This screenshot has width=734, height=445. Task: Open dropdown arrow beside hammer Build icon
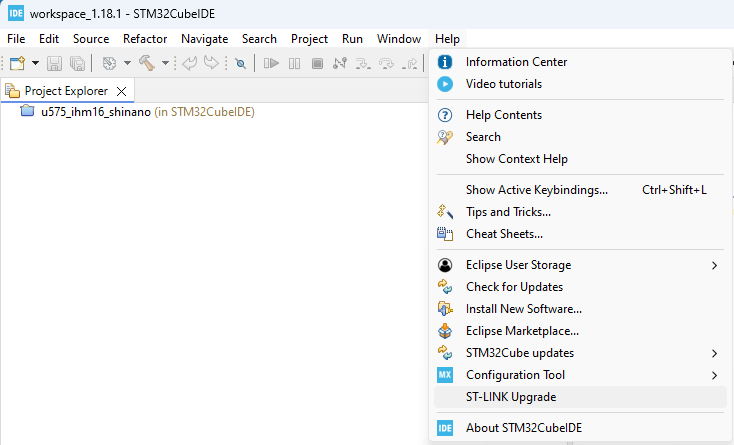(165, 63)
